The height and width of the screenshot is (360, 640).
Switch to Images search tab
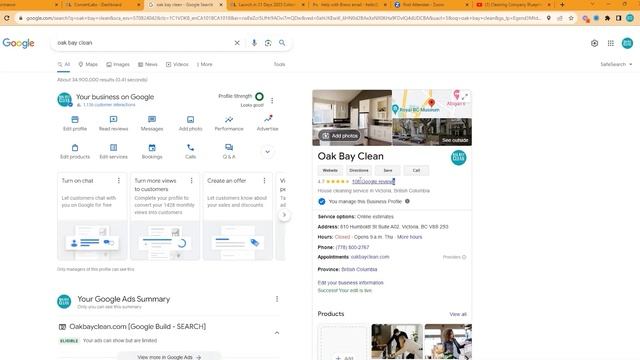coord(118,64)
